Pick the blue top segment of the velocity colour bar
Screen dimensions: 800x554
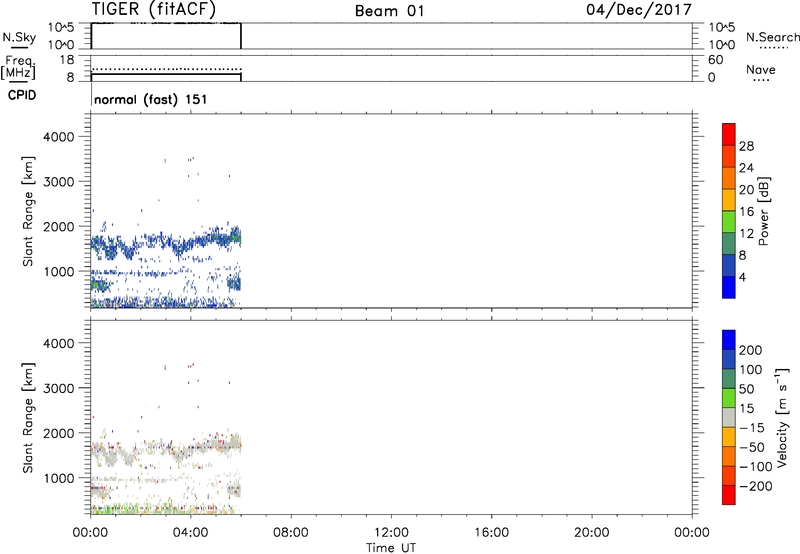point(729,340)
